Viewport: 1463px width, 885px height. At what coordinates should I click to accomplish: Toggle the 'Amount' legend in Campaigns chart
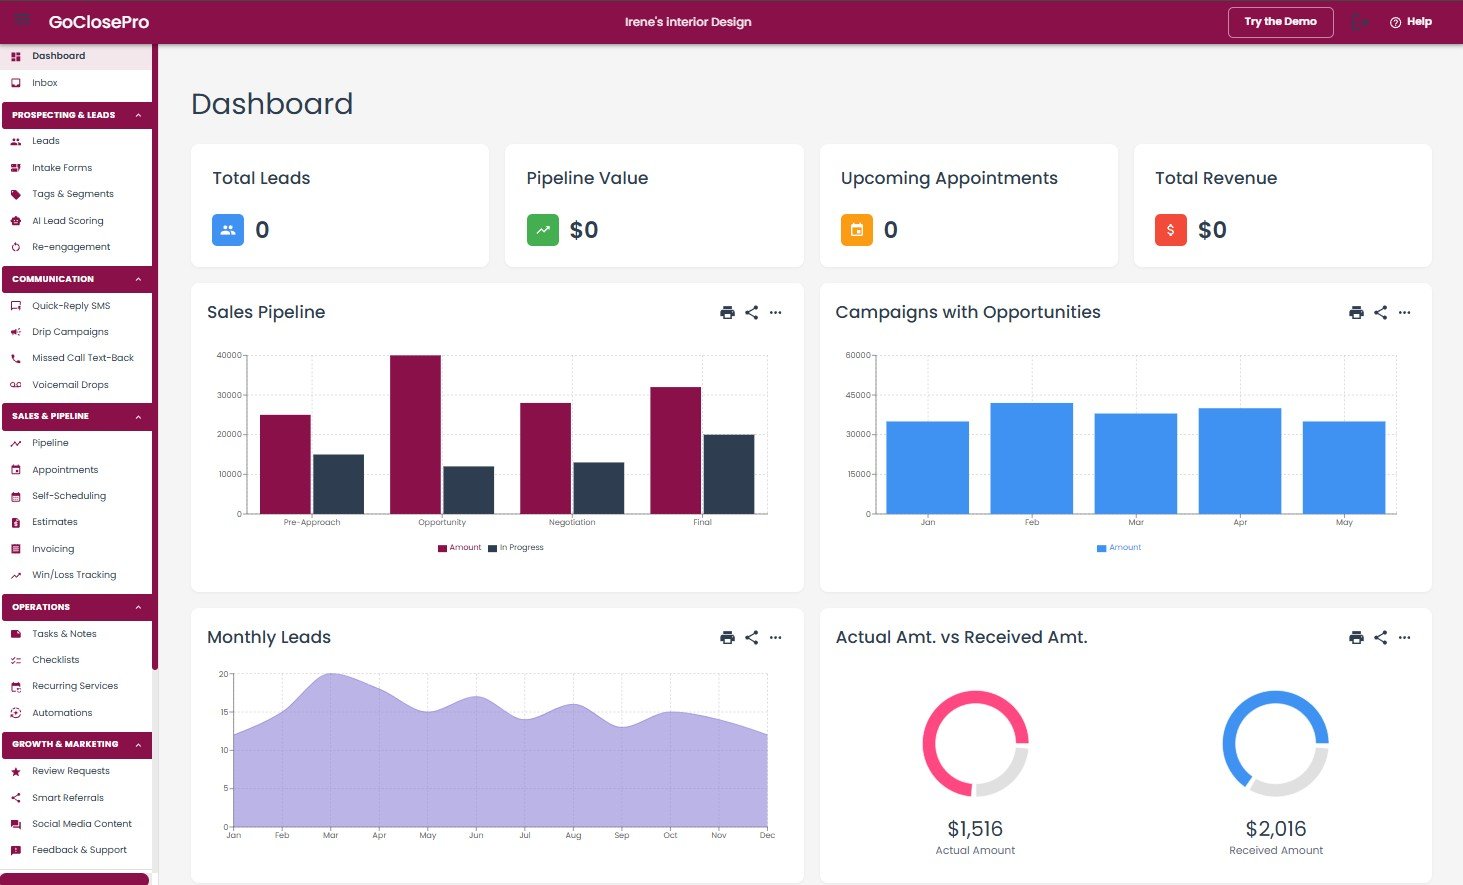1119,547
